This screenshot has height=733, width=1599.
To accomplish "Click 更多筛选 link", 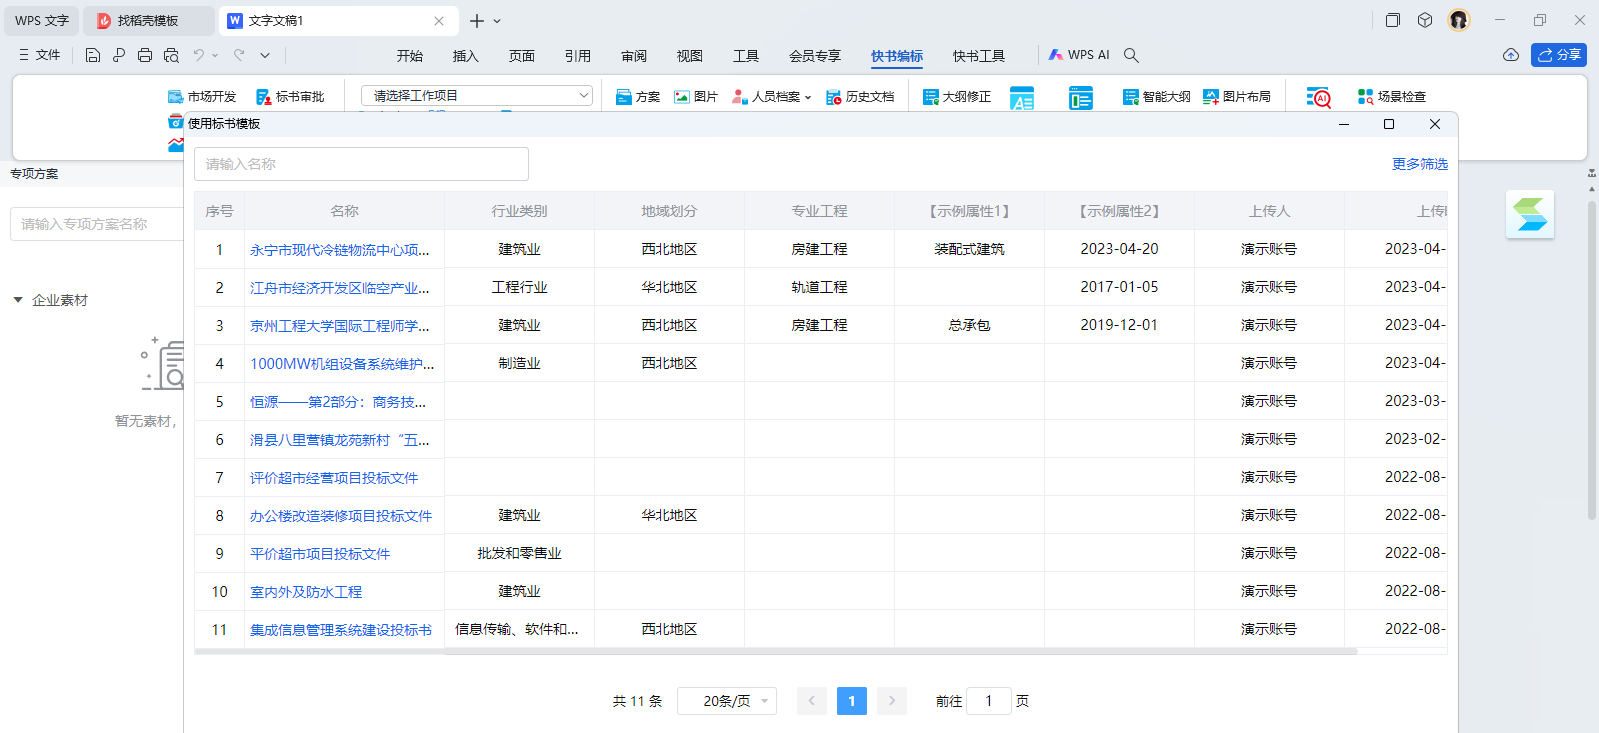I will tap(1419, 164).
